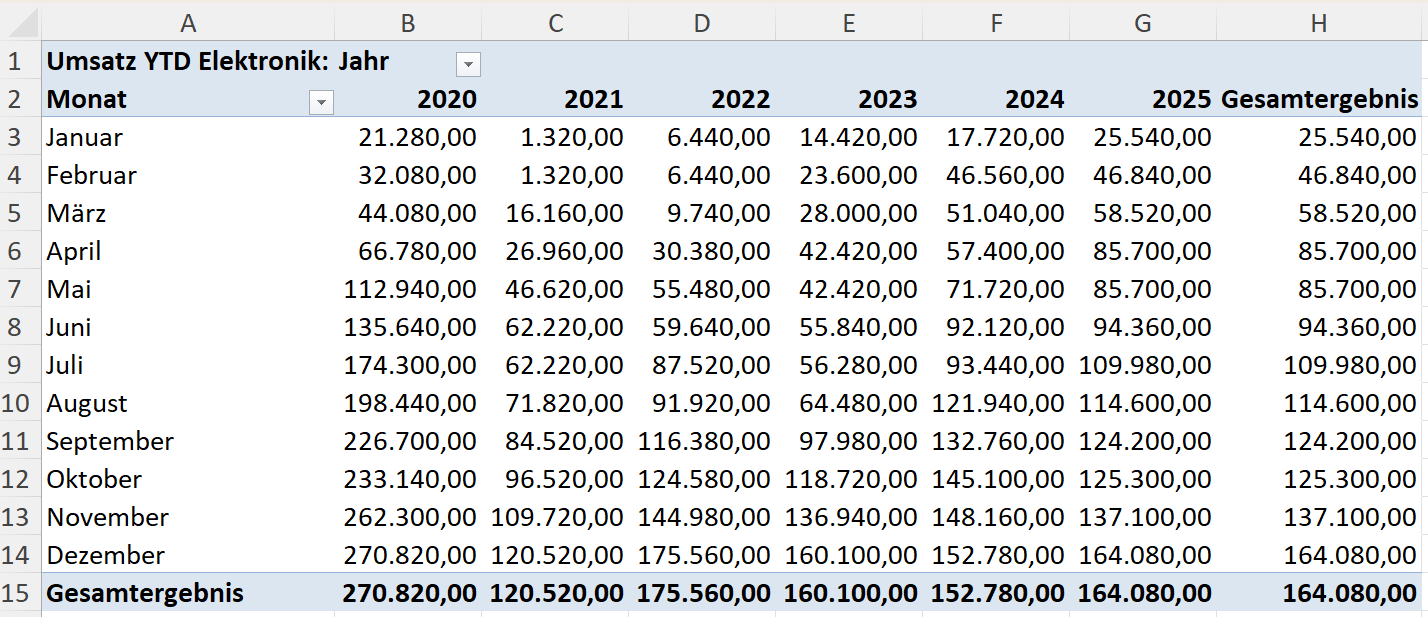Click the August 2024 value 121.940,00
Viewport: 1428px width, 617px height.
[998, 403]
